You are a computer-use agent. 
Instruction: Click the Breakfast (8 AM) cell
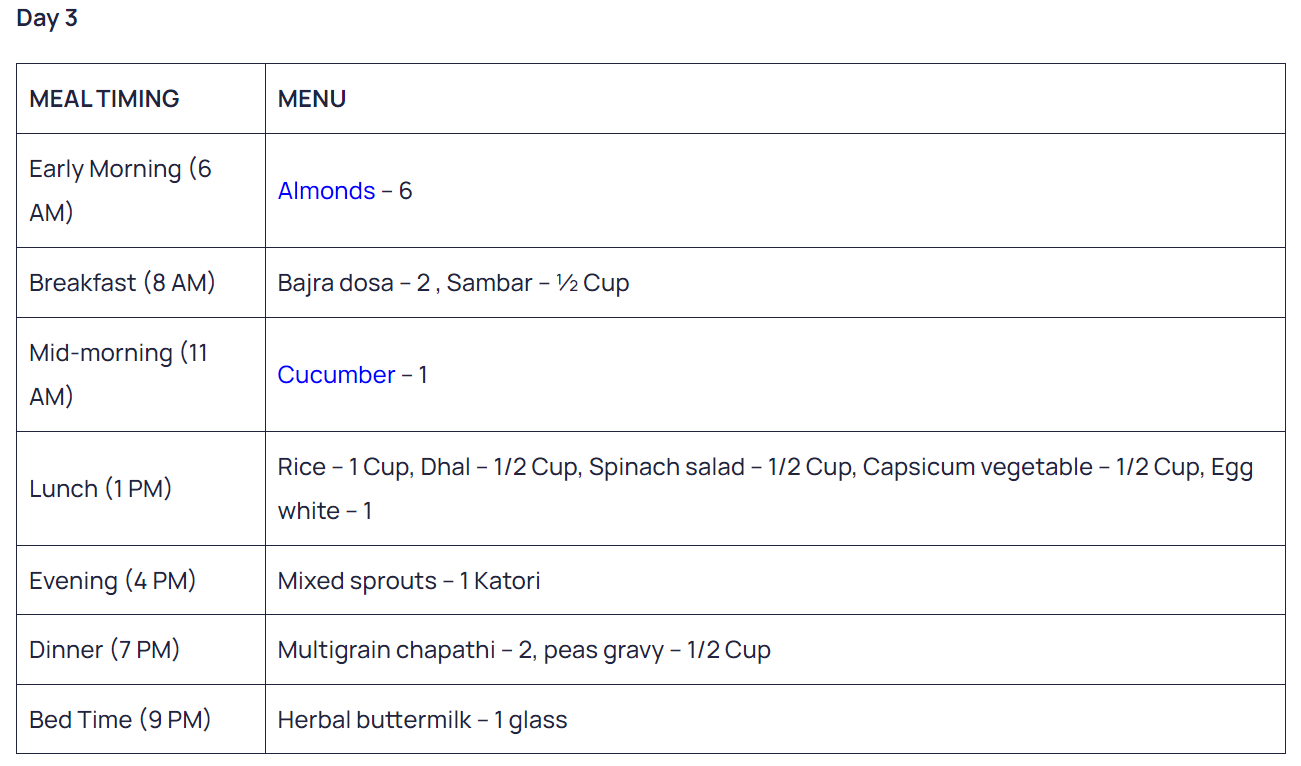141,283
